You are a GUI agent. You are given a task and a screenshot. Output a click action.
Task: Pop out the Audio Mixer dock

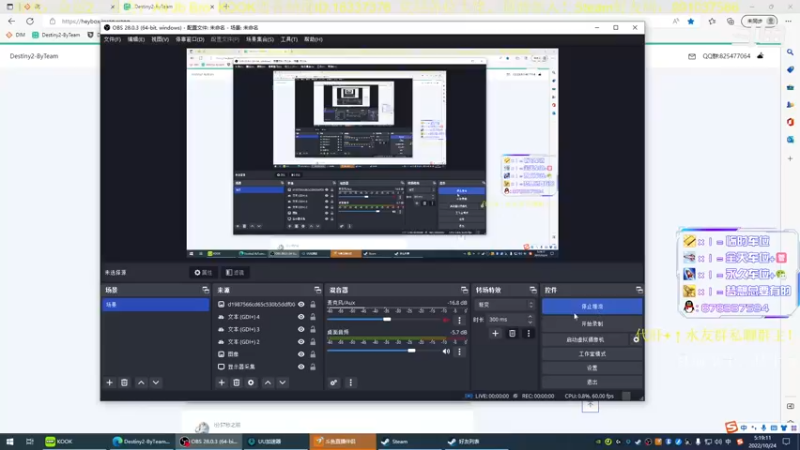click(x=464, y=290)
